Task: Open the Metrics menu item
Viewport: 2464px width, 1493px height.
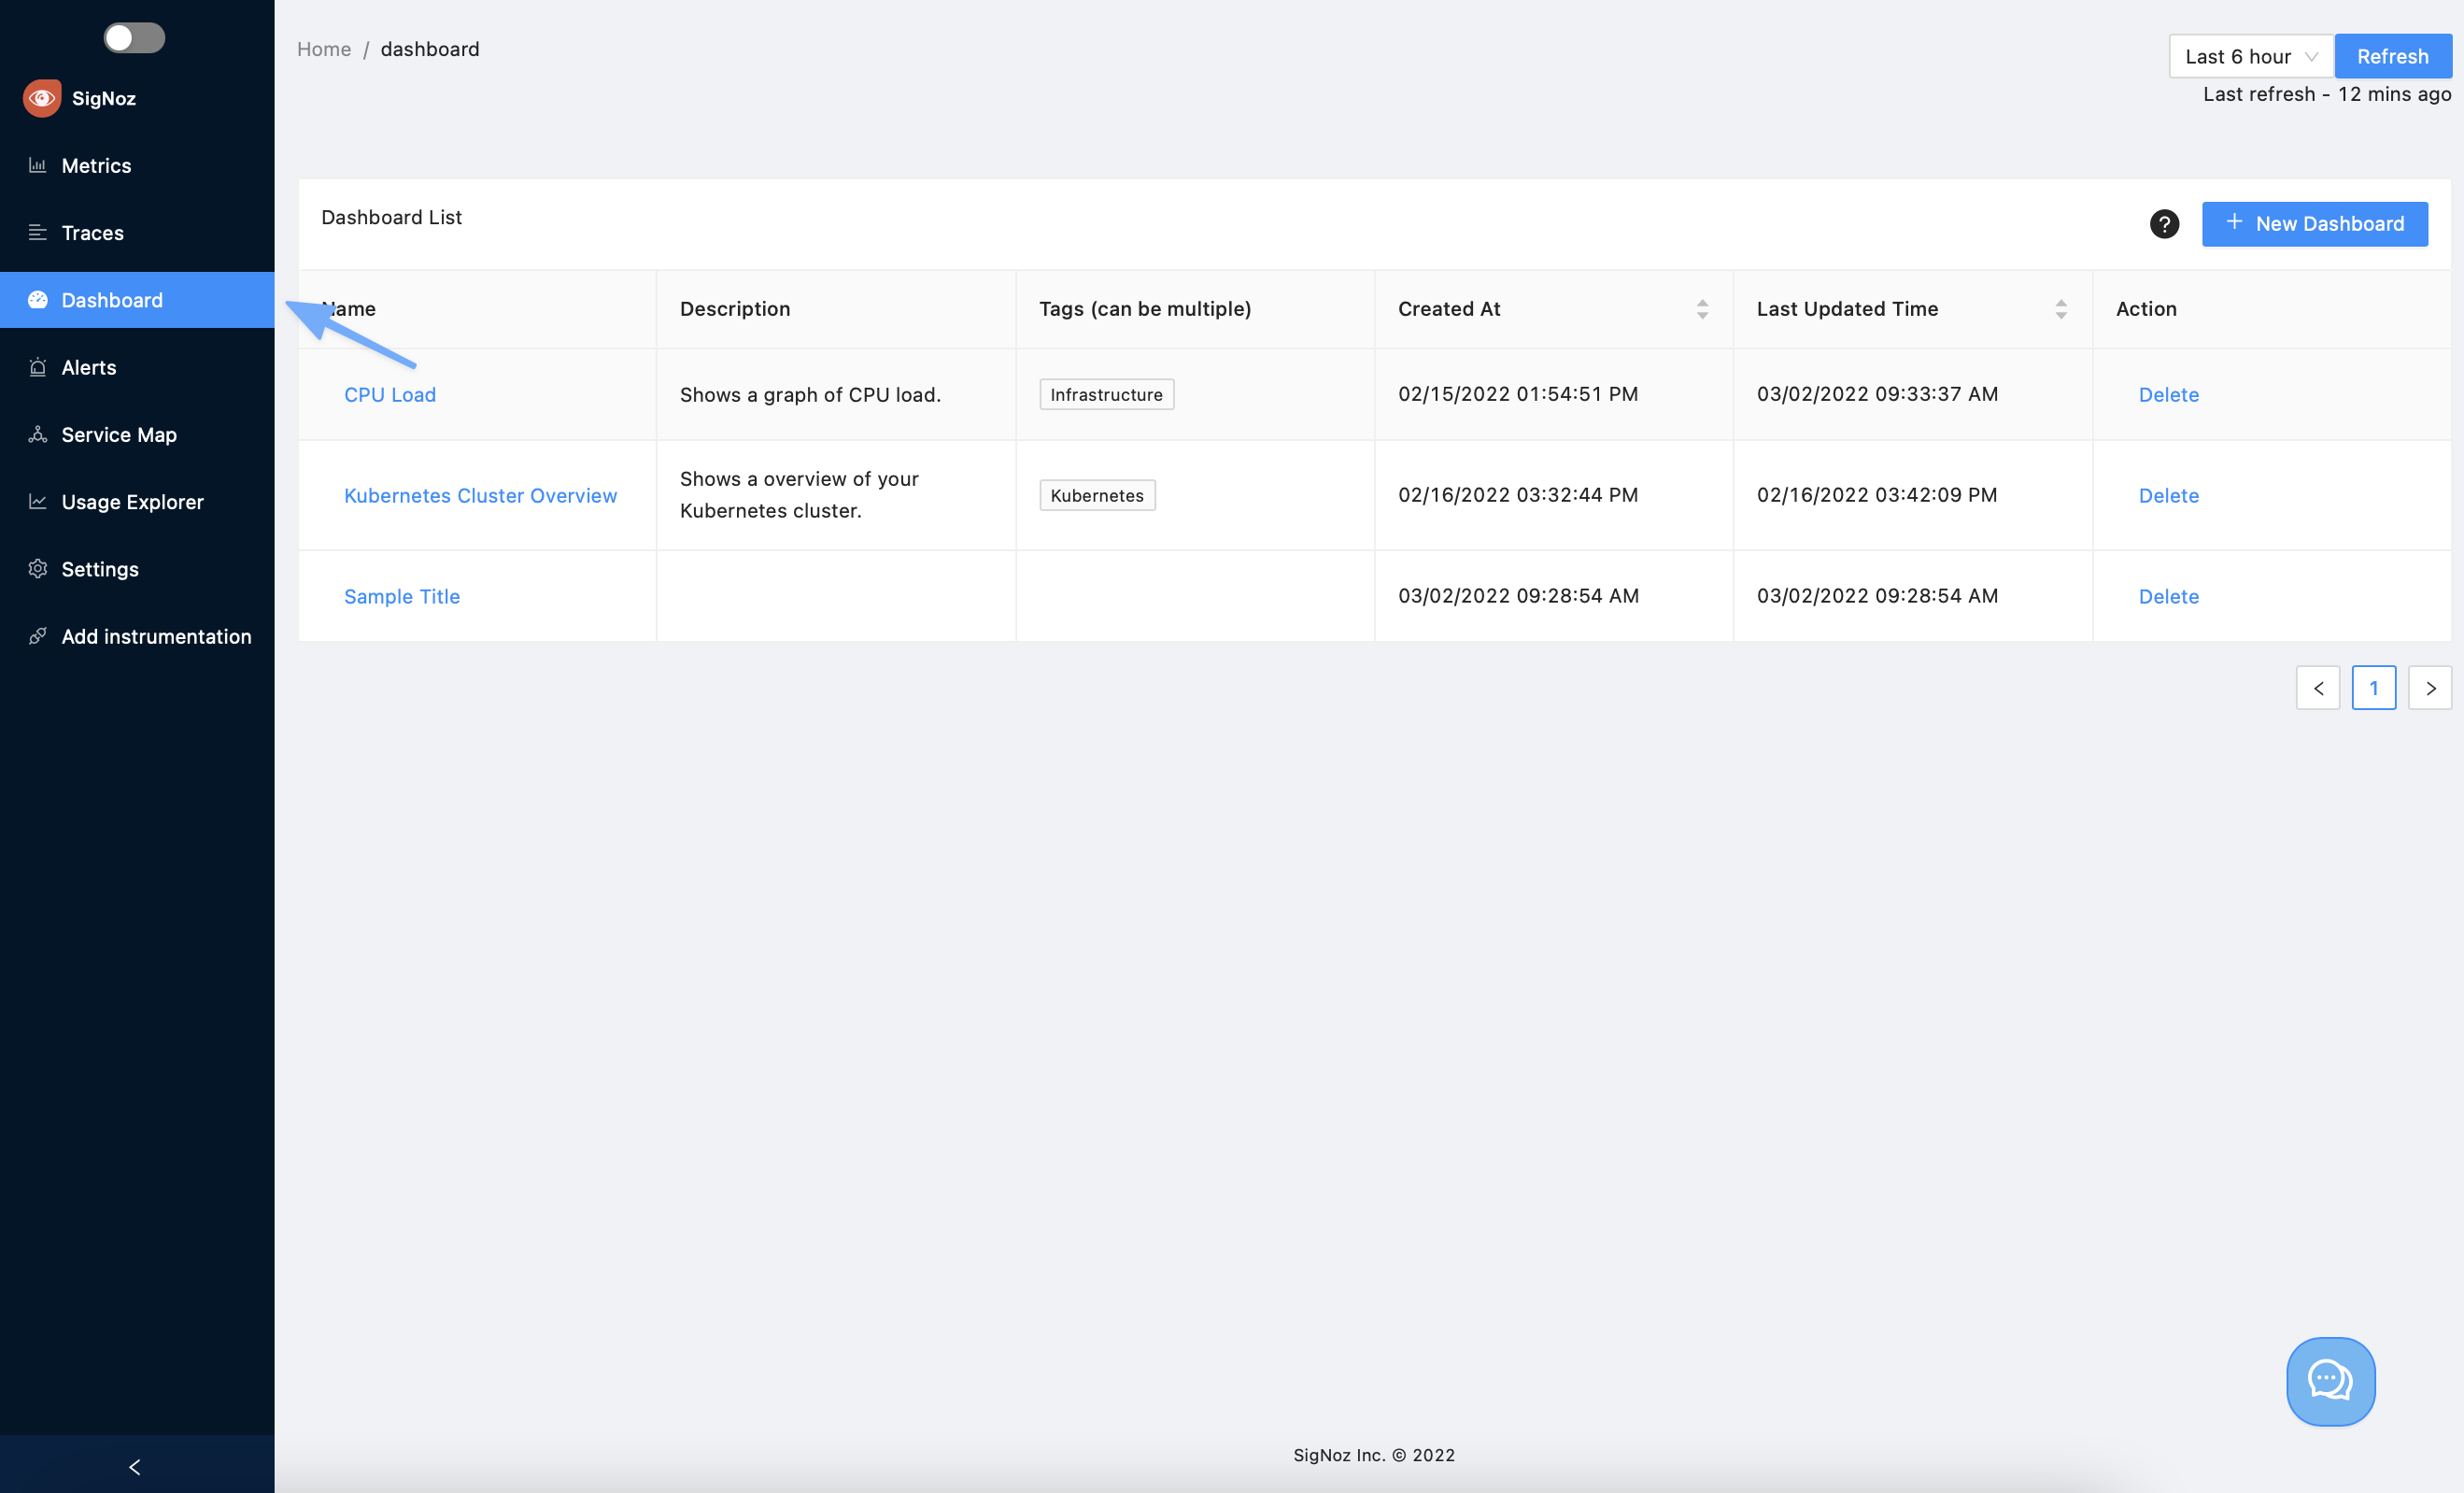Action: (x=137, y=165)
